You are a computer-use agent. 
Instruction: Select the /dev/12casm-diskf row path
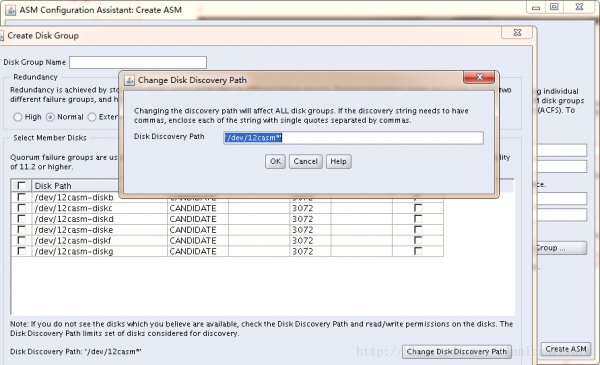tap(73, 241)
